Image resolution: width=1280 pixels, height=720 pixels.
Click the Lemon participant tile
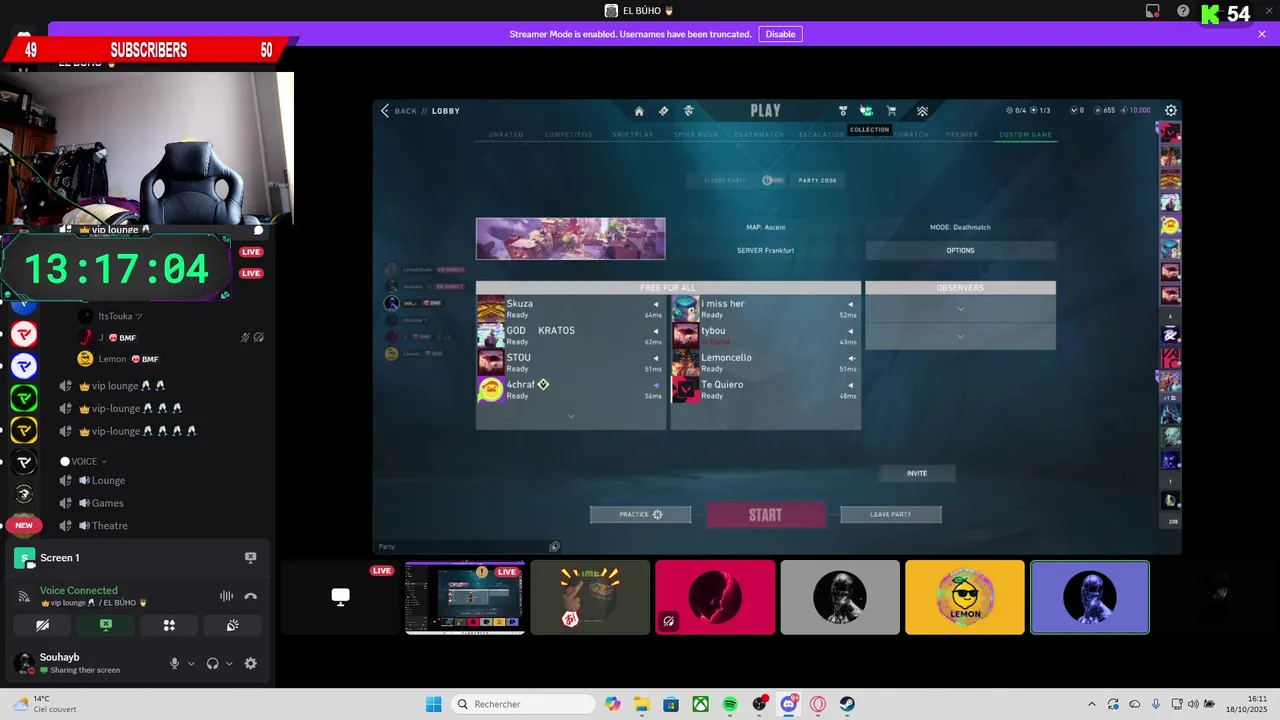point(965,597)
